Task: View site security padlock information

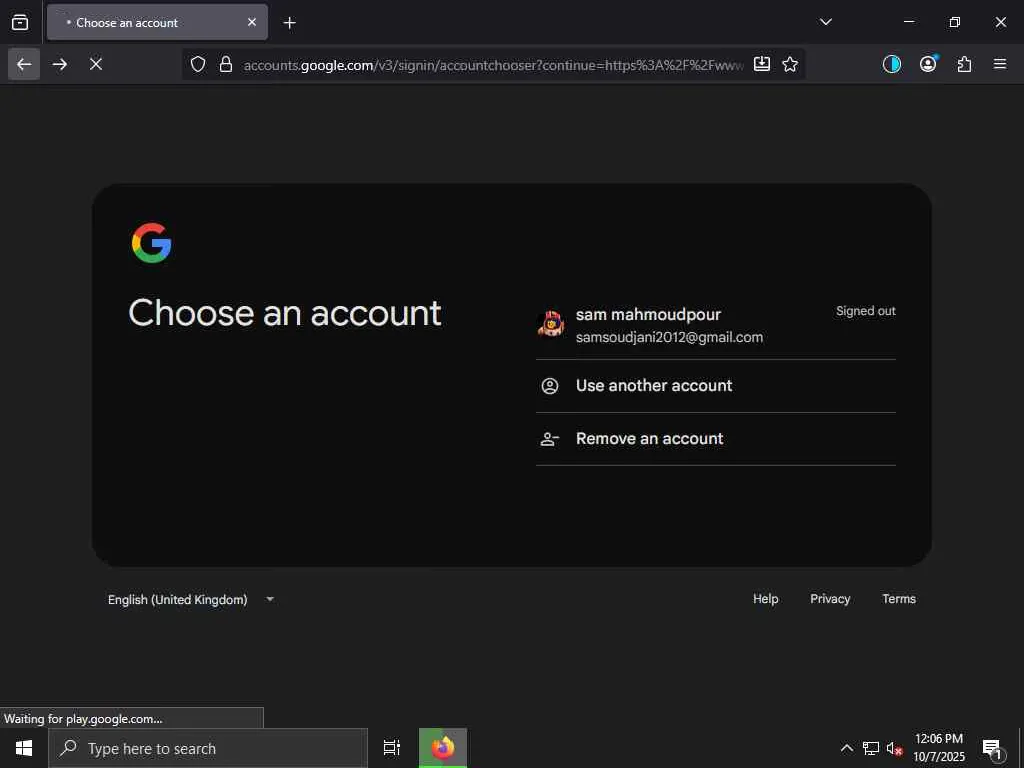Action: click(x=226, y=64)
